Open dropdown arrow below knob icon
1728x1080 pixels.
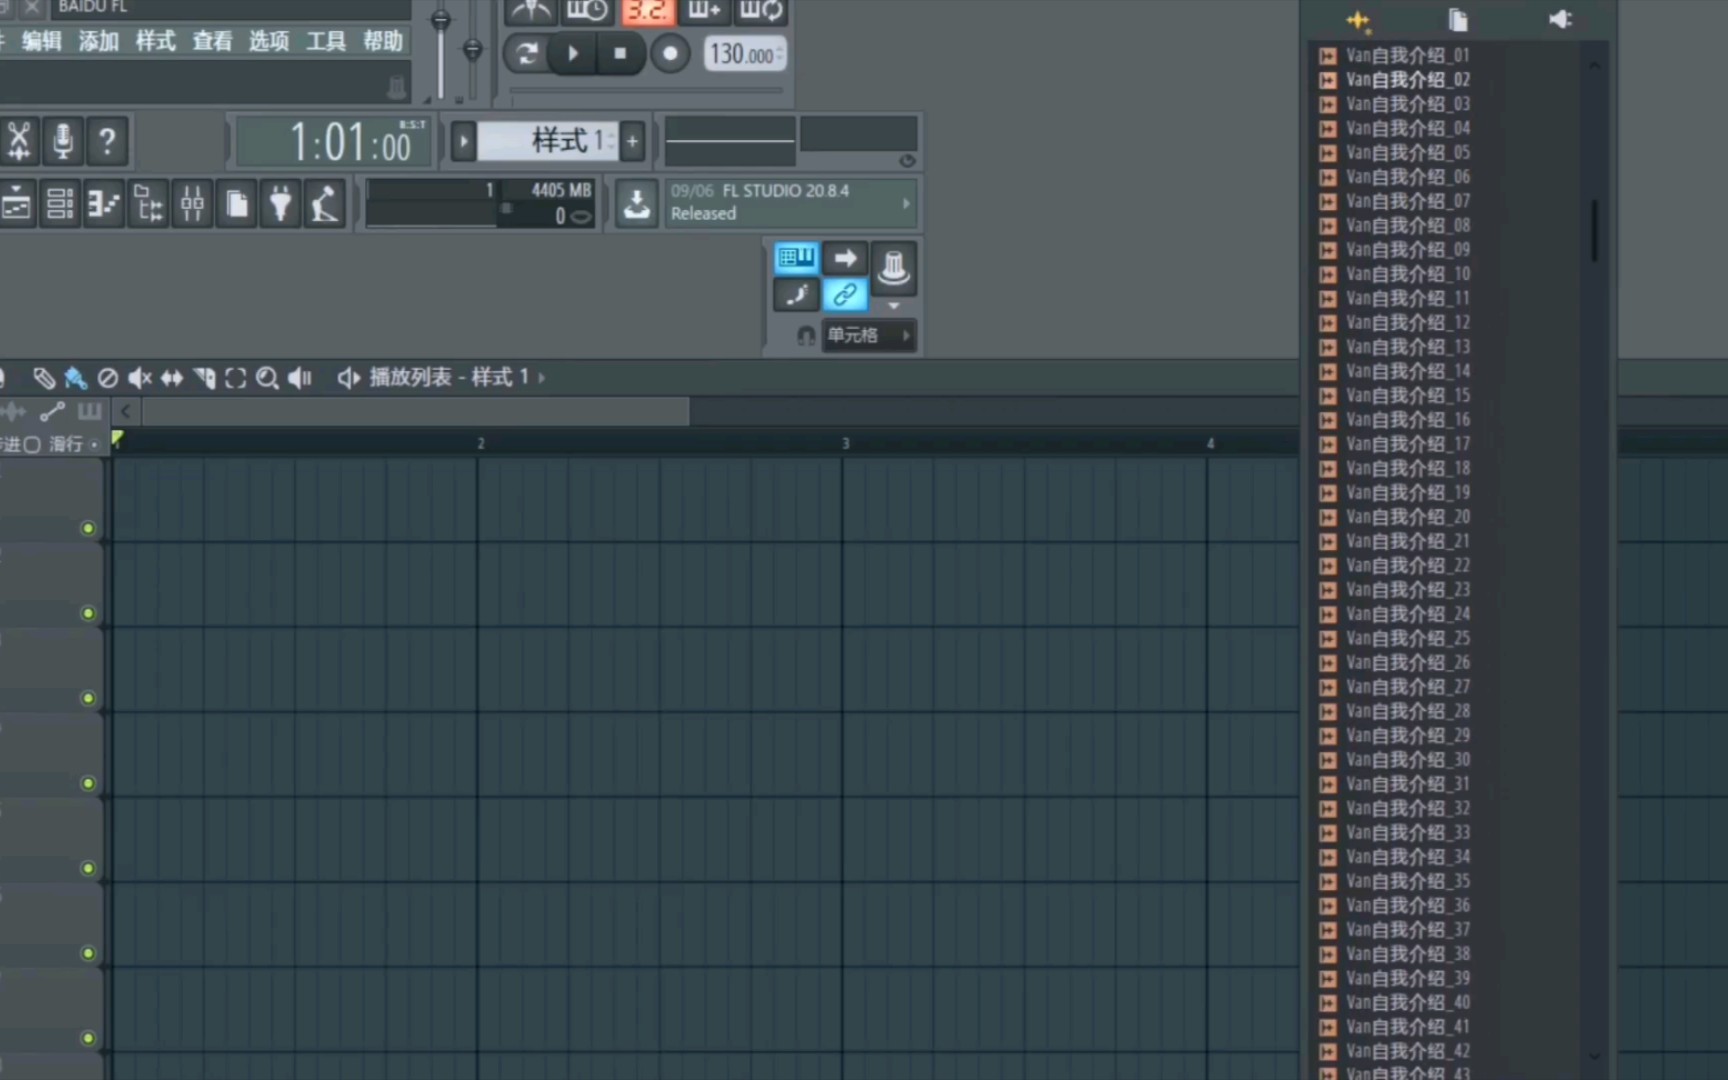click(x=894, y=306)
